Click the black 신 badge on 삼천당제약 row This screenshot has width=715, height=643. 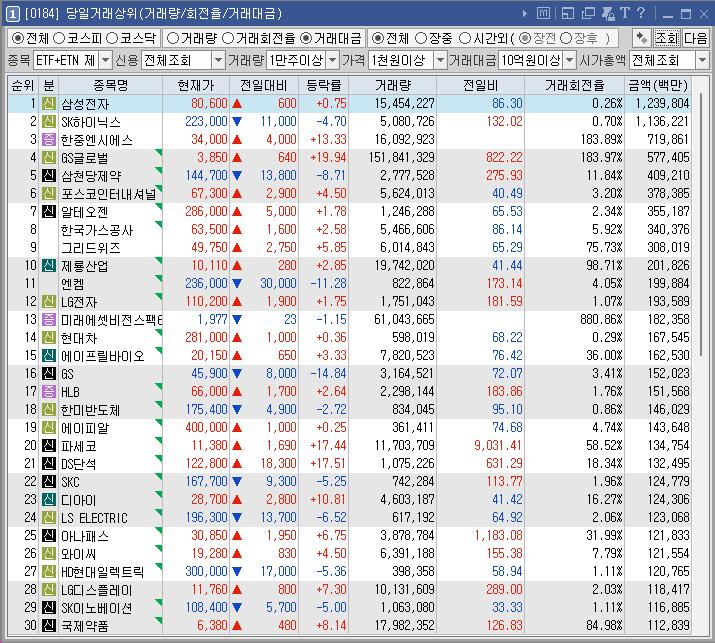(x=49, y=176)
